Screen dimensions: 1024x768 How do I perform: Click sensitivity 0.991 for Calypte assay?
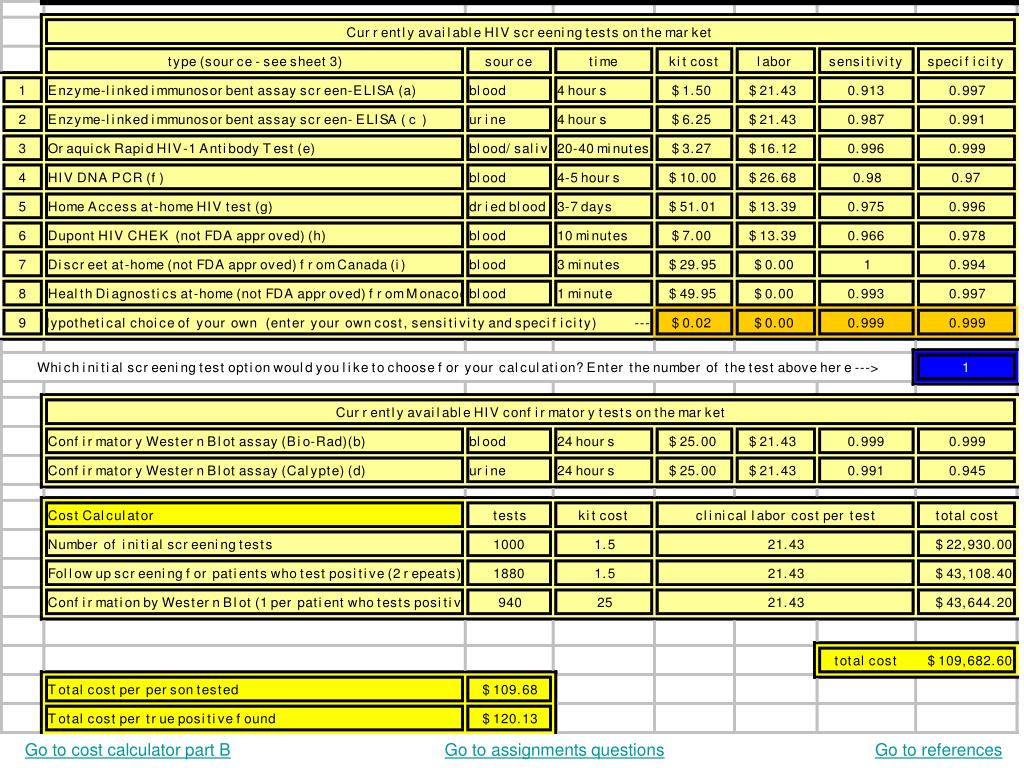click(865, 470)
